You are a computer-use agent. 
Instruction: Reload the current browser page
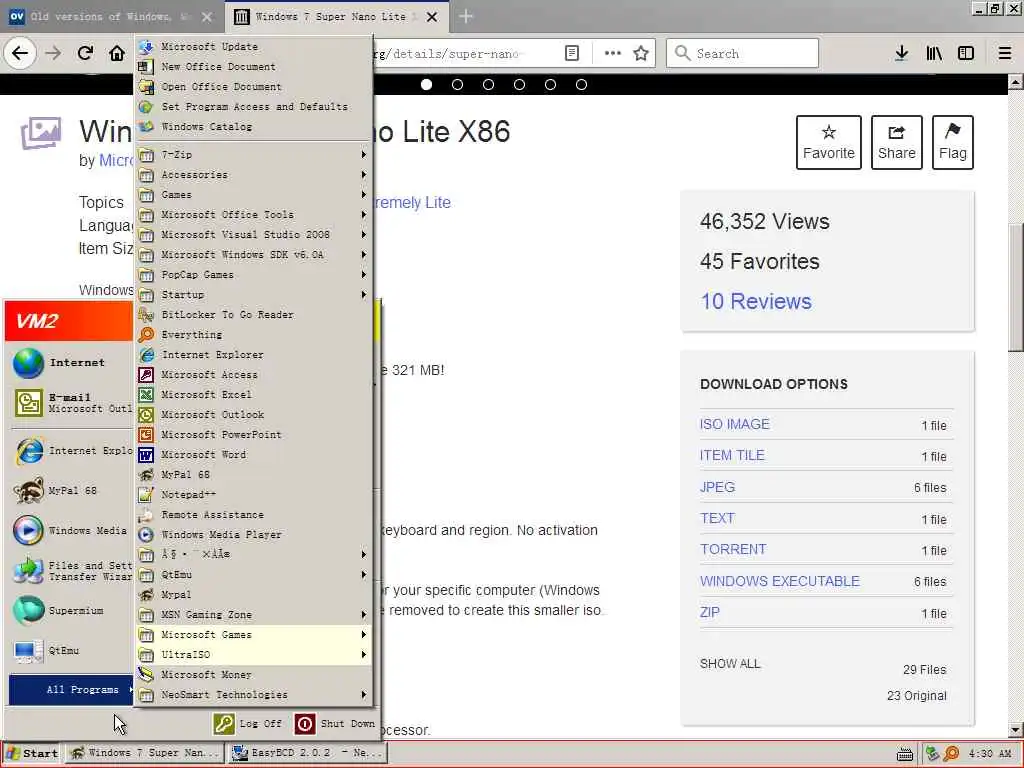(85, 53)
